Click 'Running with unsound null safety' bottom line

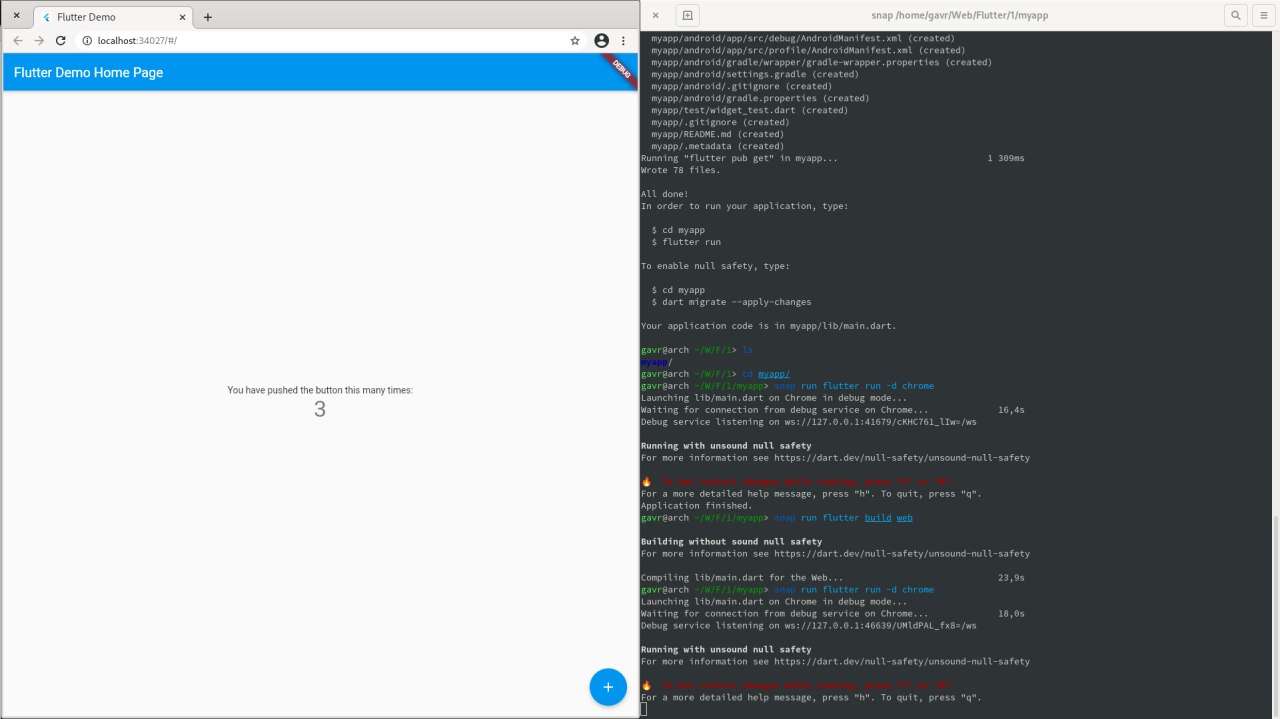(x=726, y=649)
